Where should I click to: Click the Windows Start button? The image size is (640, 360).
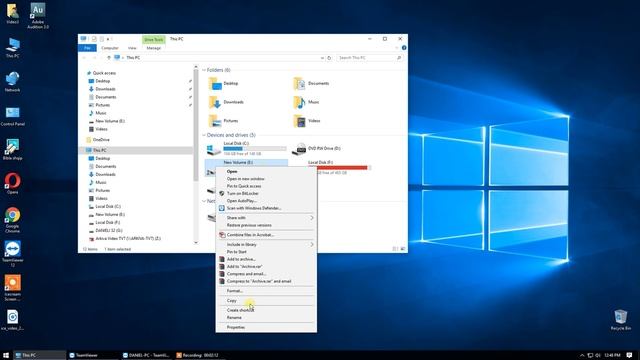point(6,355)
